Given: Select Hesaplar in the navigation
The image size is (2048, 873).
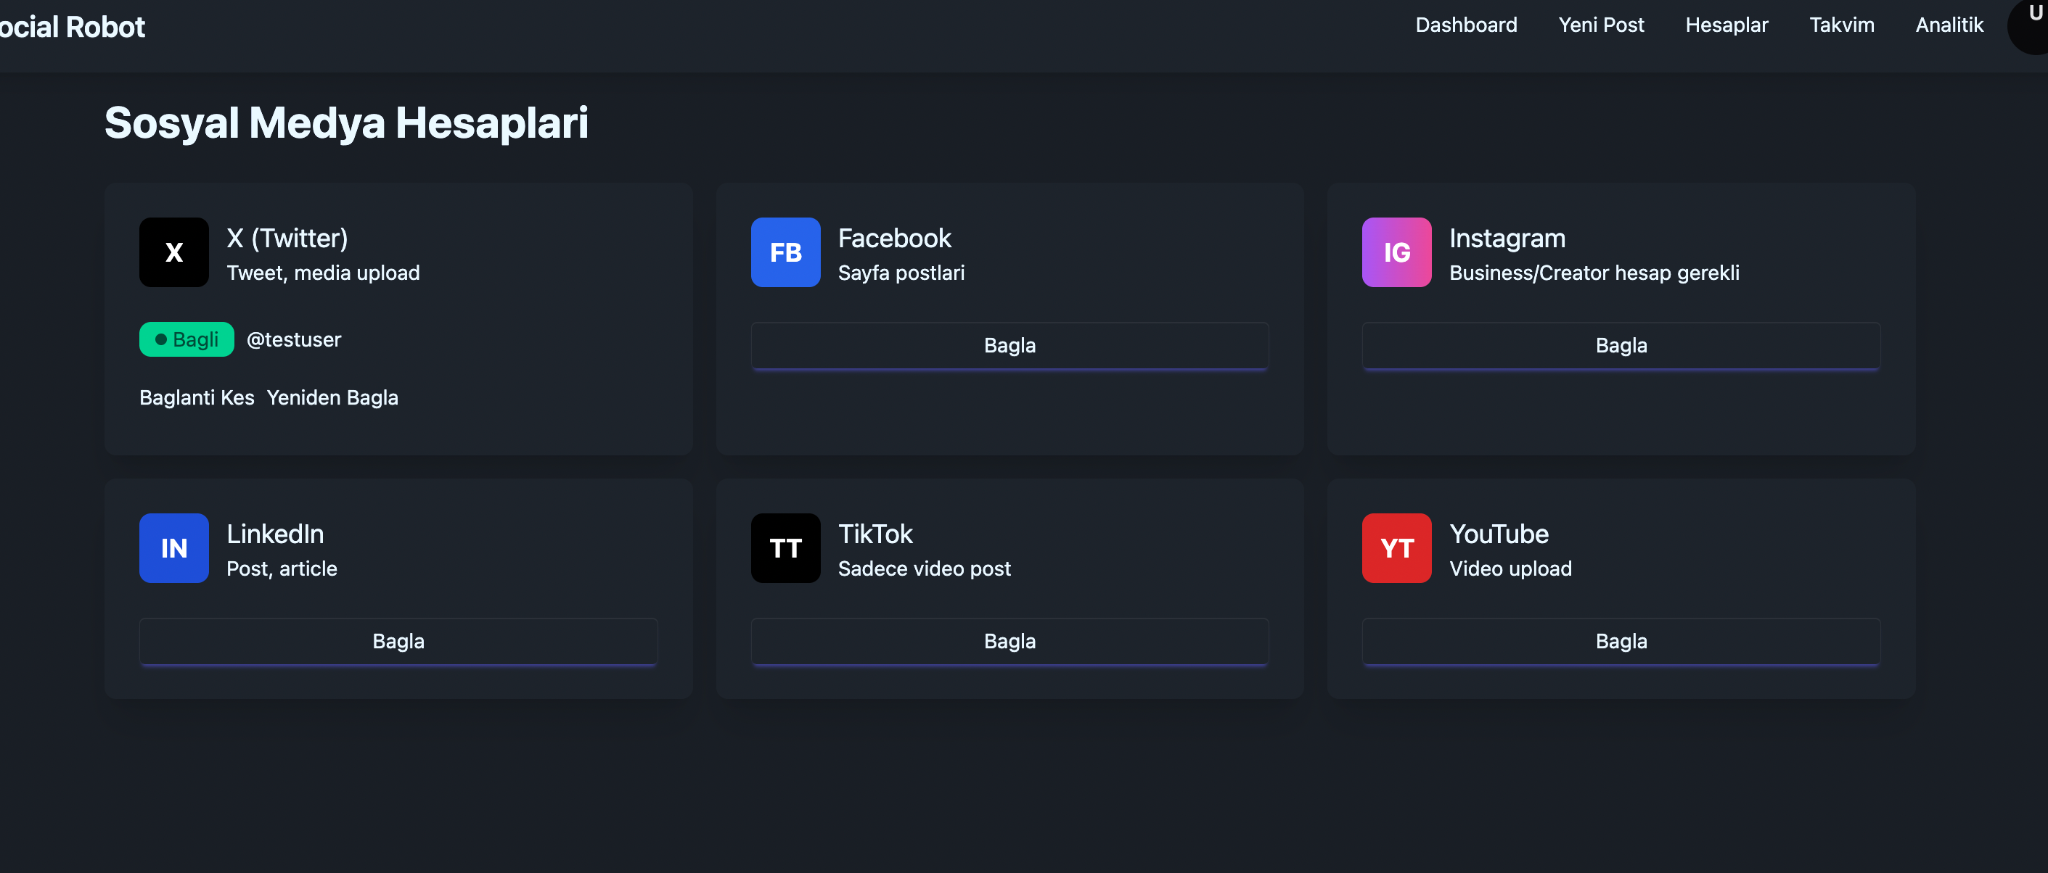Looking at the screenshot, I should pyautogui.click(x=1727, y=25).
